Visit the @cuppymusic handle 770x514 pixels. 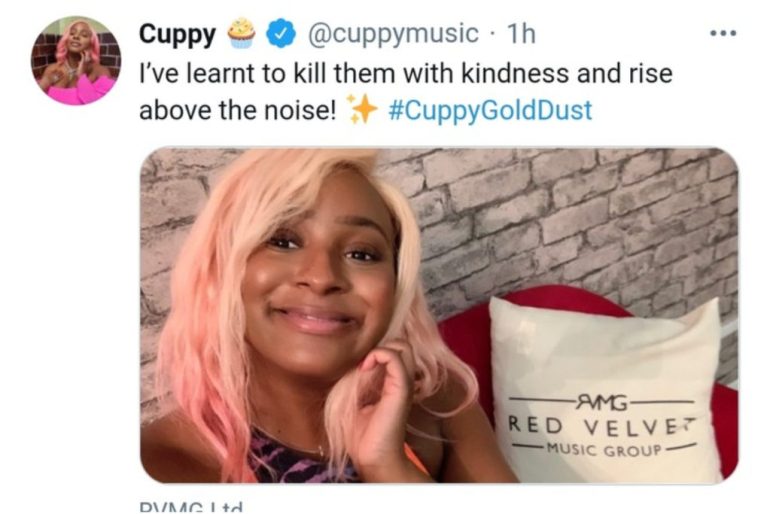pyautogui.click(x=393, y=34)
